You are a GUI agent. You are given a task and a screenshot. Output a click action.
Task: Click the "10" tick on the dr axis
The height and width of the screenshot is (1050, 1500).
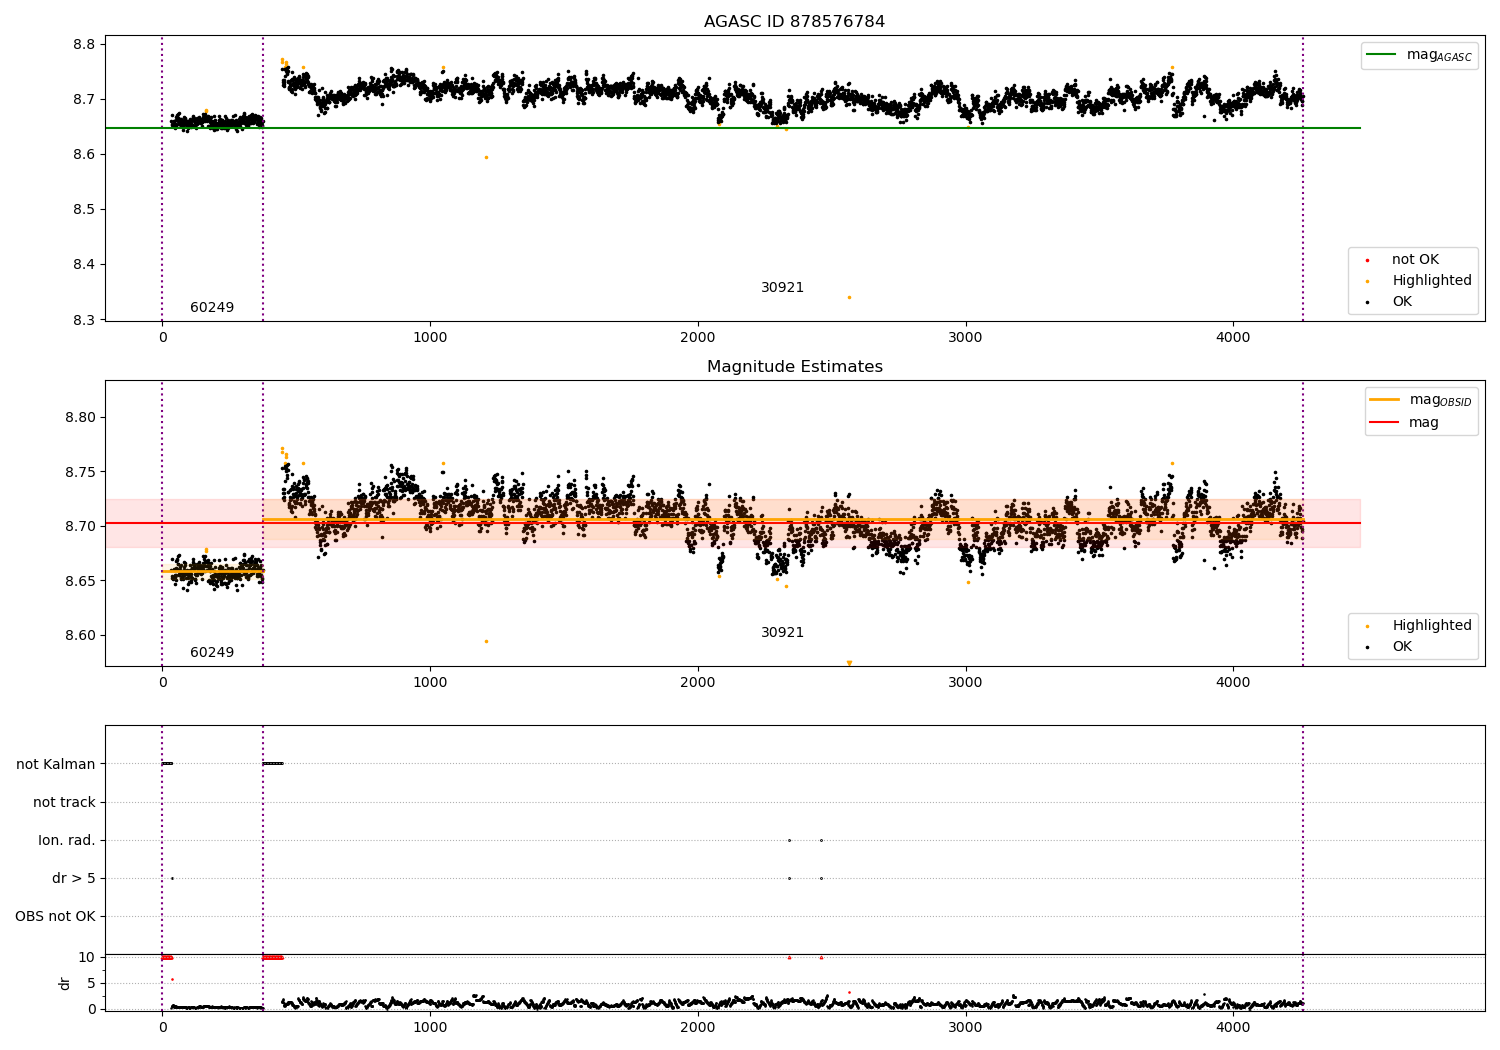(x=87, y=957)
